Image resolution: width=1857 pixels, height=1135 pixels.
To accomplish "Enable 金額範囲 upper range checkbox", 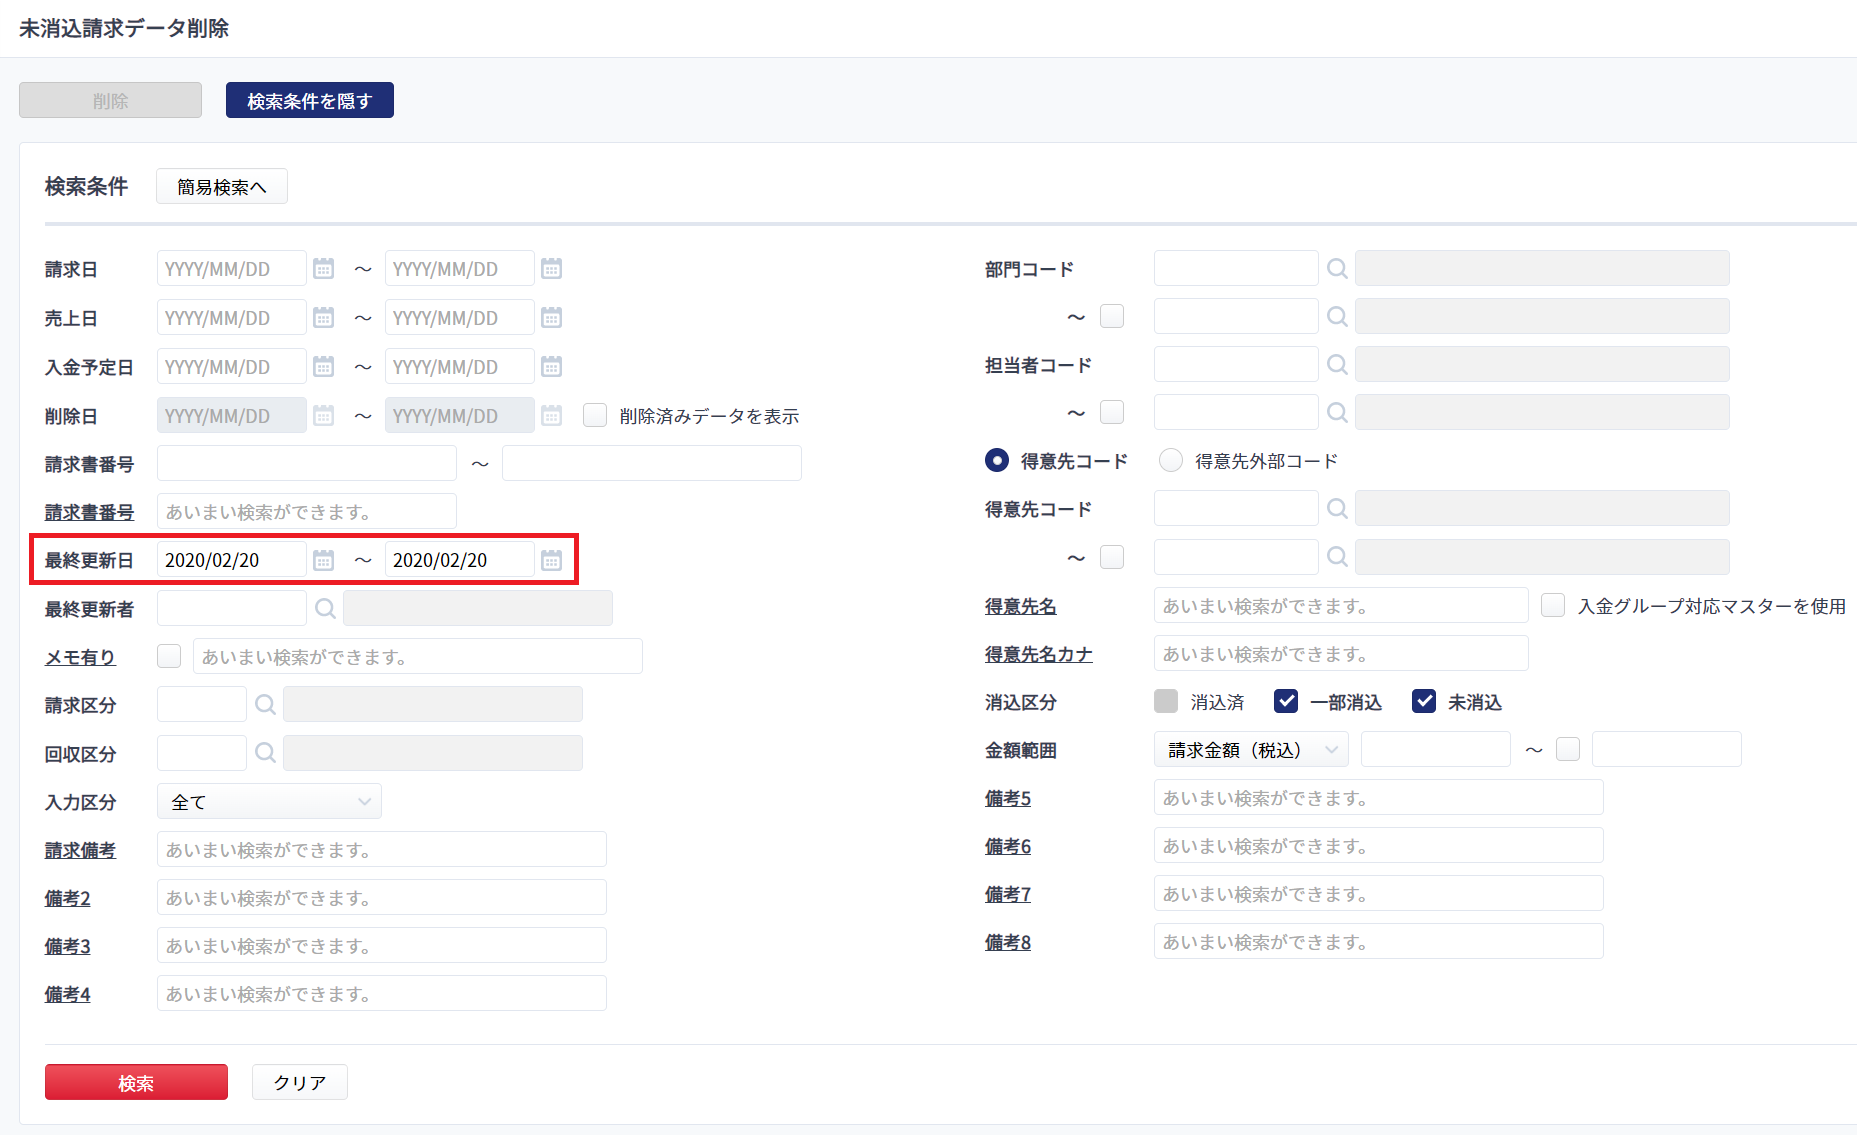I will [x=1568, y=749].
